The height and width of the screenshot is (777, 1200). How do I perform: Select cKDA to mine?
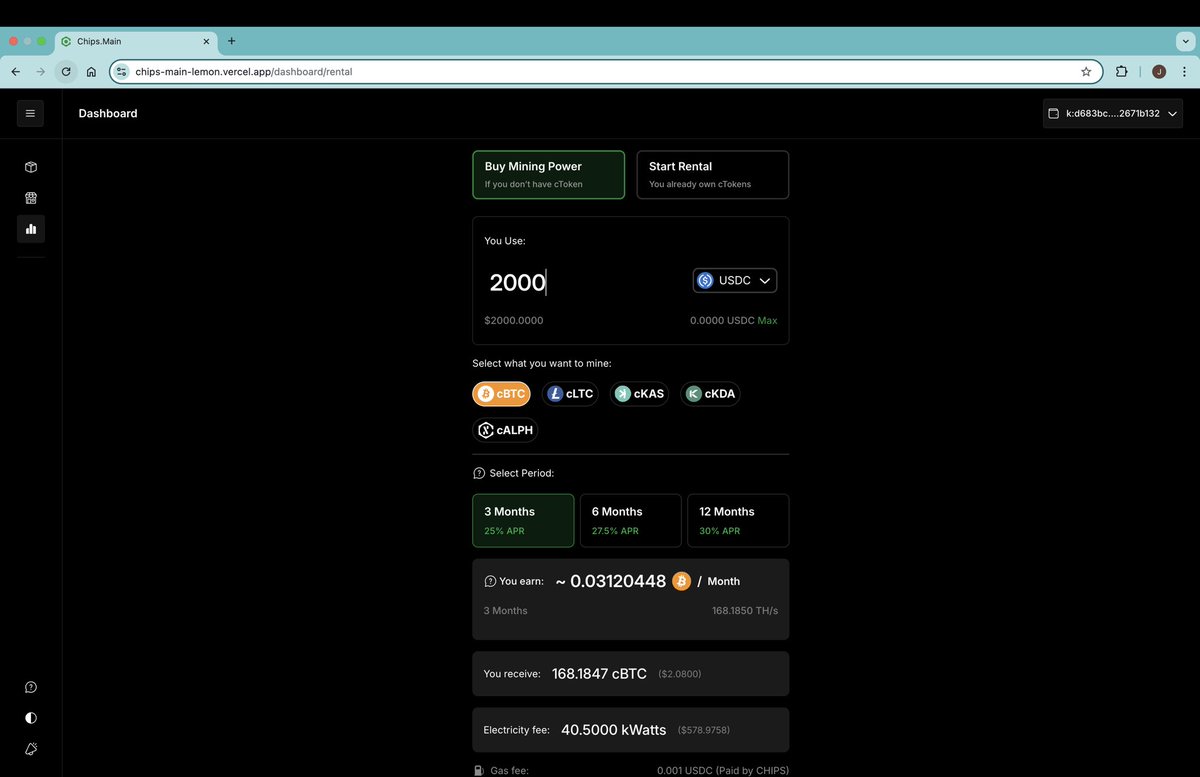click(710, 394)
